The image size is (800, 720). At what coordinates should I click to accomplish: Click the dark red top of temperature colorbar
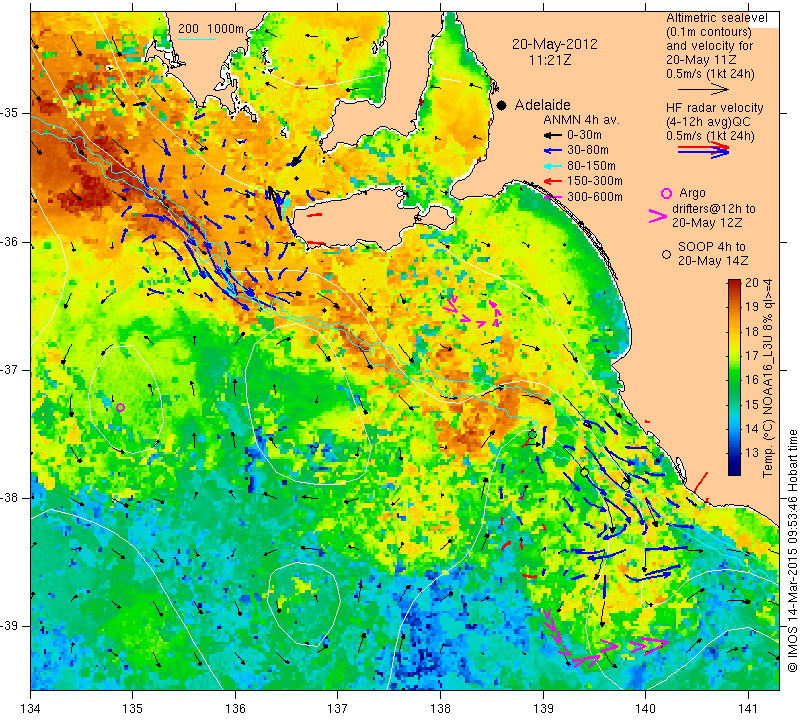734,284
